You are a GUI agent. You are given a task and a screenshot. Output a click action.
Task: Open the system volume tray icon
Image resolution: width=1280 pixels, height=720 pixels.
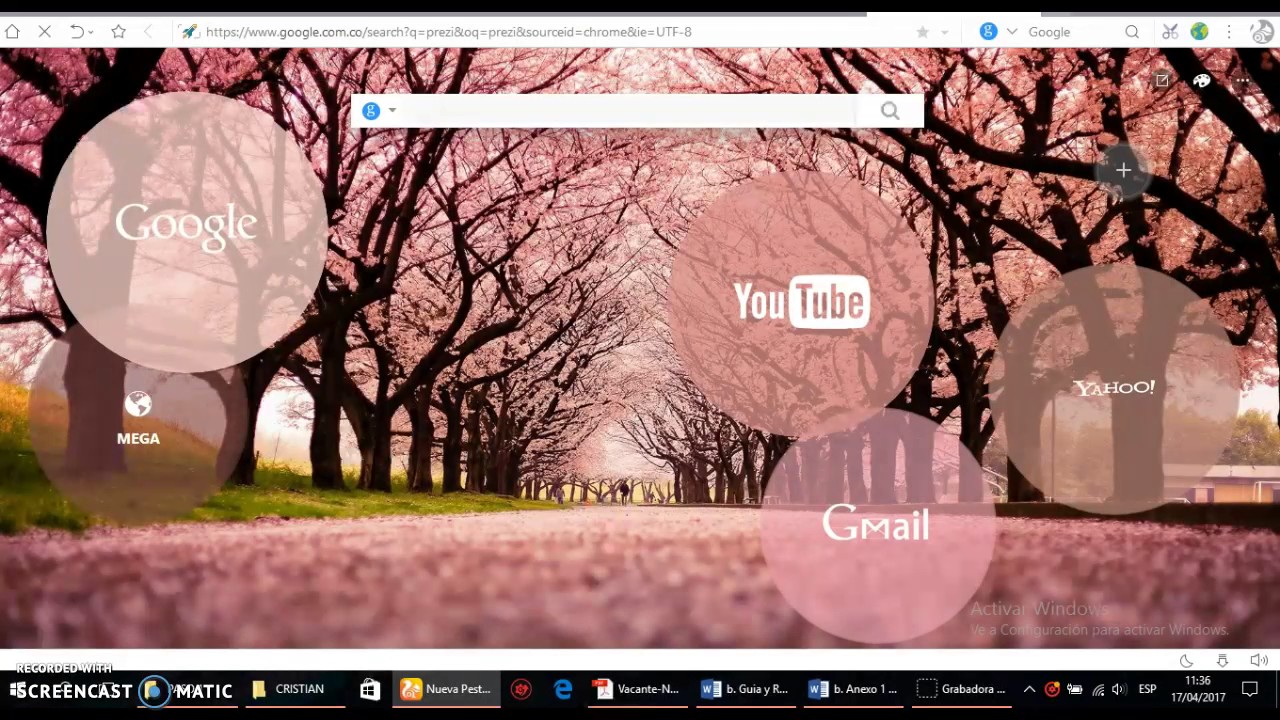point(1119,689)
